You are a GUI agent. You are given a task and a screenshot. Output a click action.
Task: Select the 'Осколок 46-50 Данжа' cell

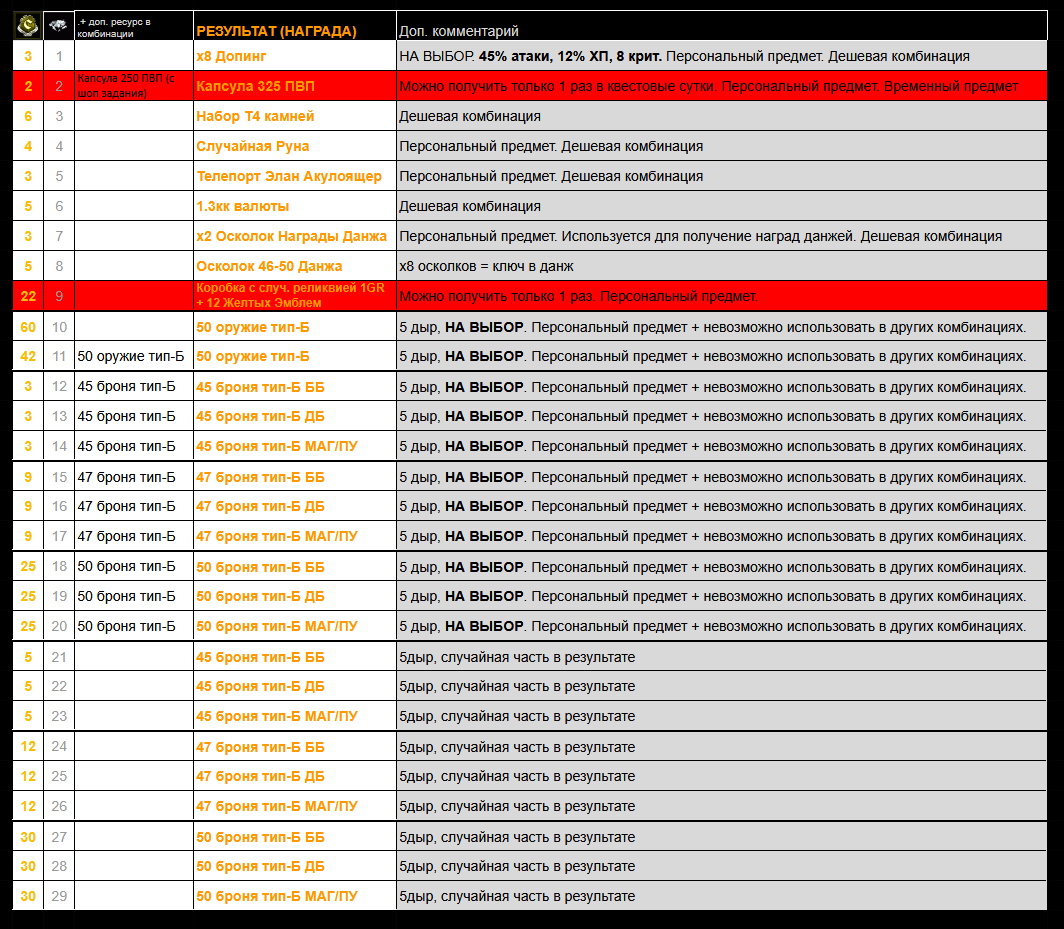point(268,267)
